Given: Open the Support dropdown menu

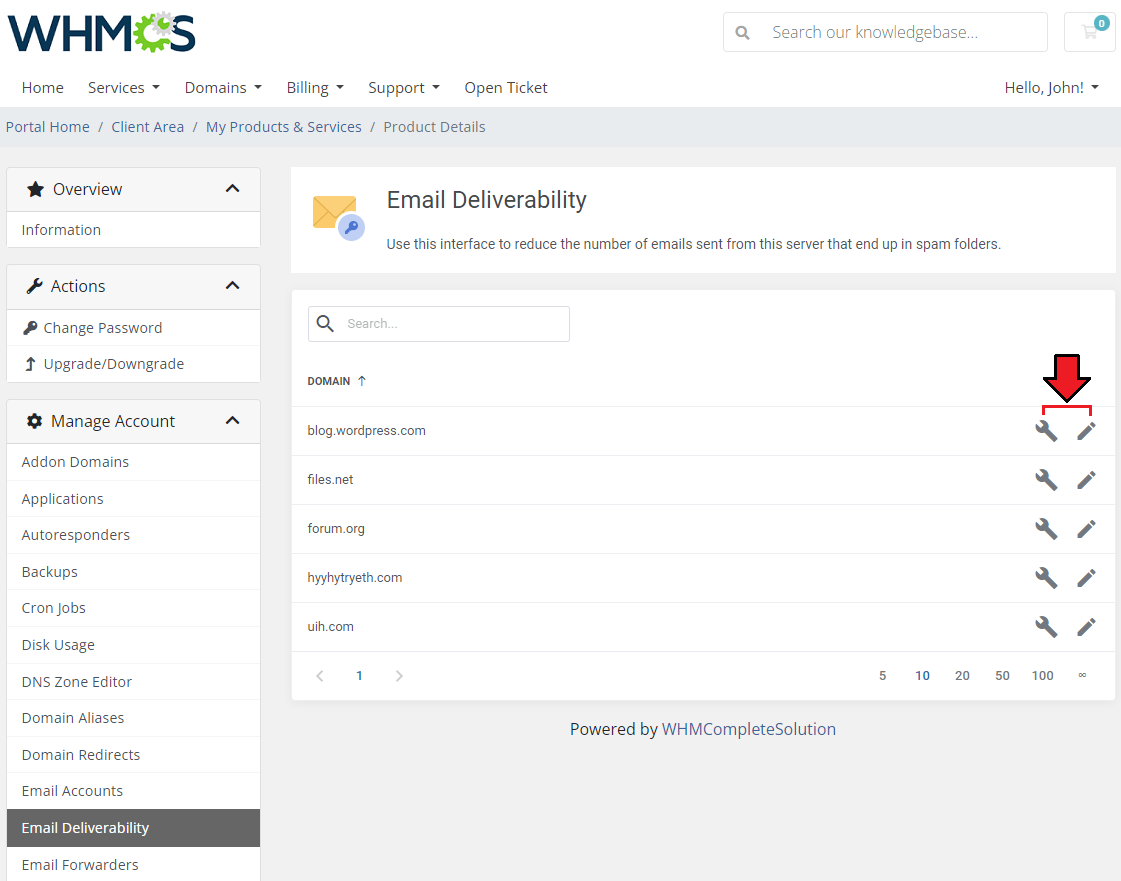Looking at the screenshot, I should 404,87.
